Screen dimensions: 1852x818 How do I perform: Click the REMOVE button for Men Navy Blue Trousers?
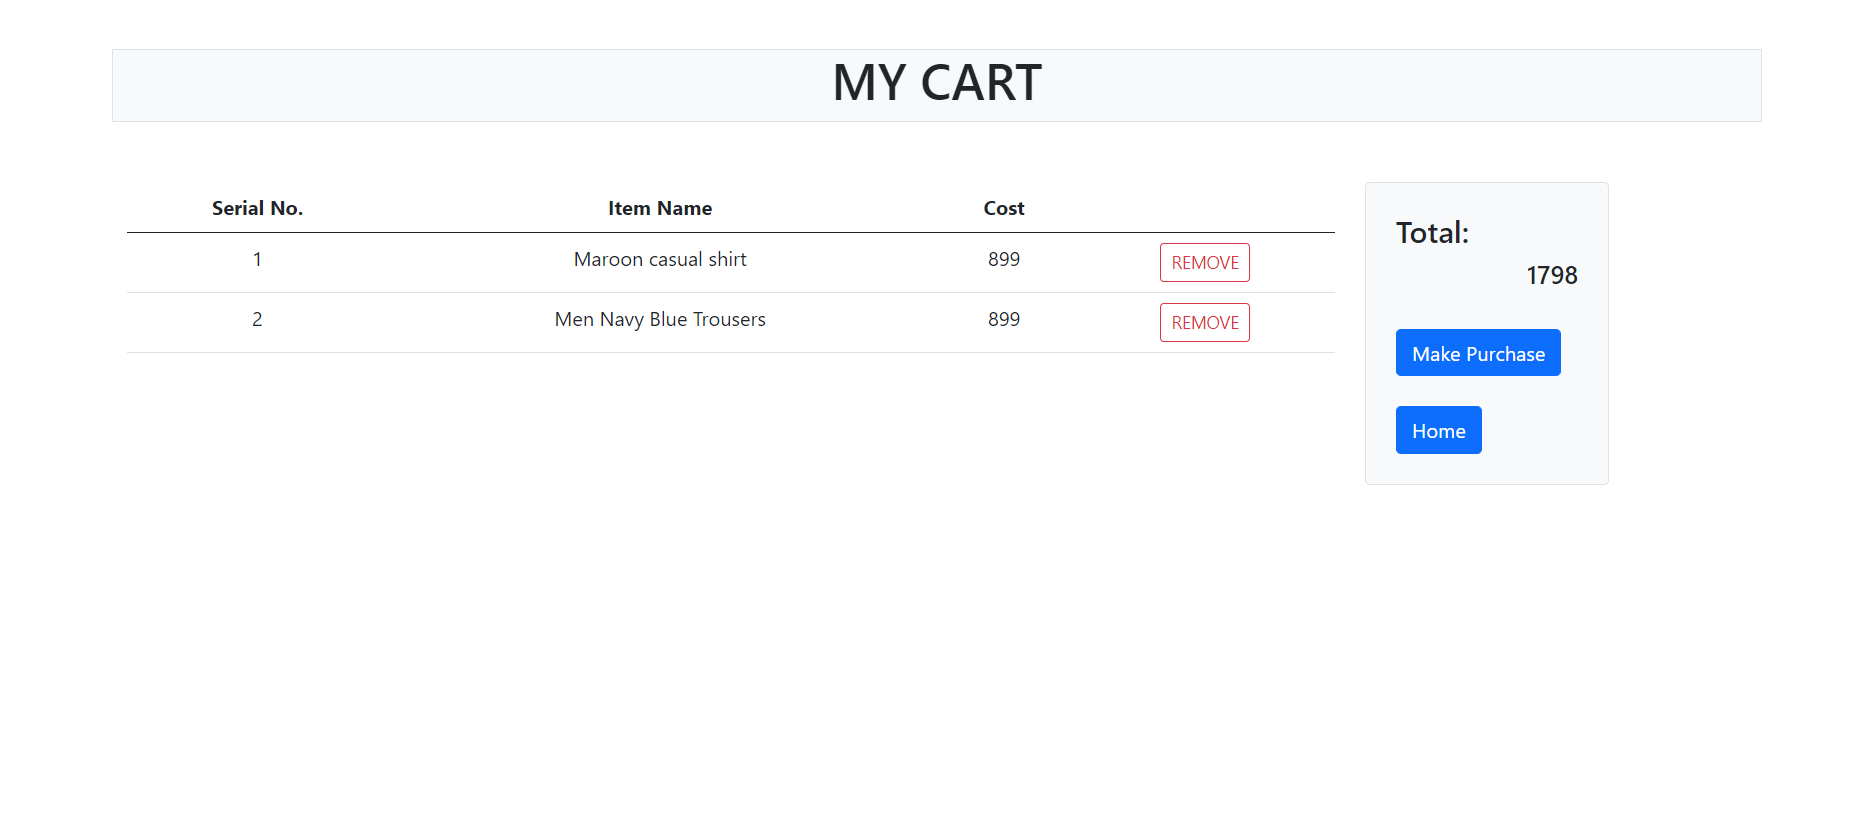[1204, 322]
